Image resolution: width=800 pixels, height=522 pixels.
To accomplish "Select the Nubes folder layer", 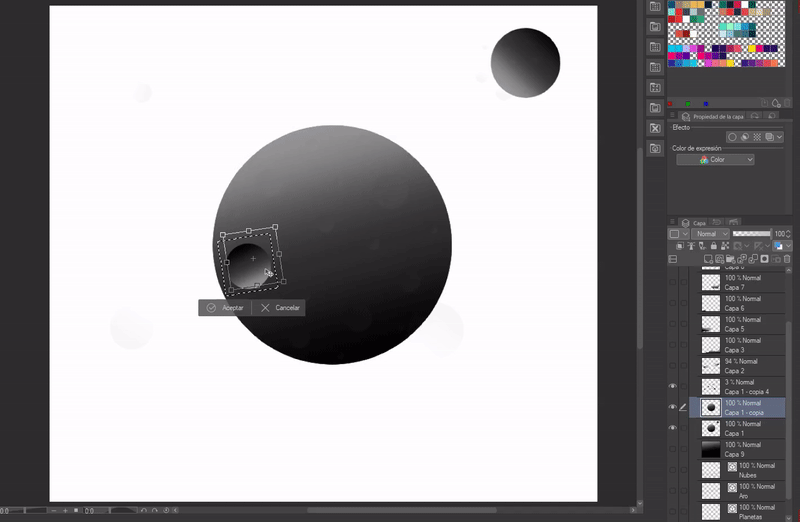I will (x=742, y=470).
